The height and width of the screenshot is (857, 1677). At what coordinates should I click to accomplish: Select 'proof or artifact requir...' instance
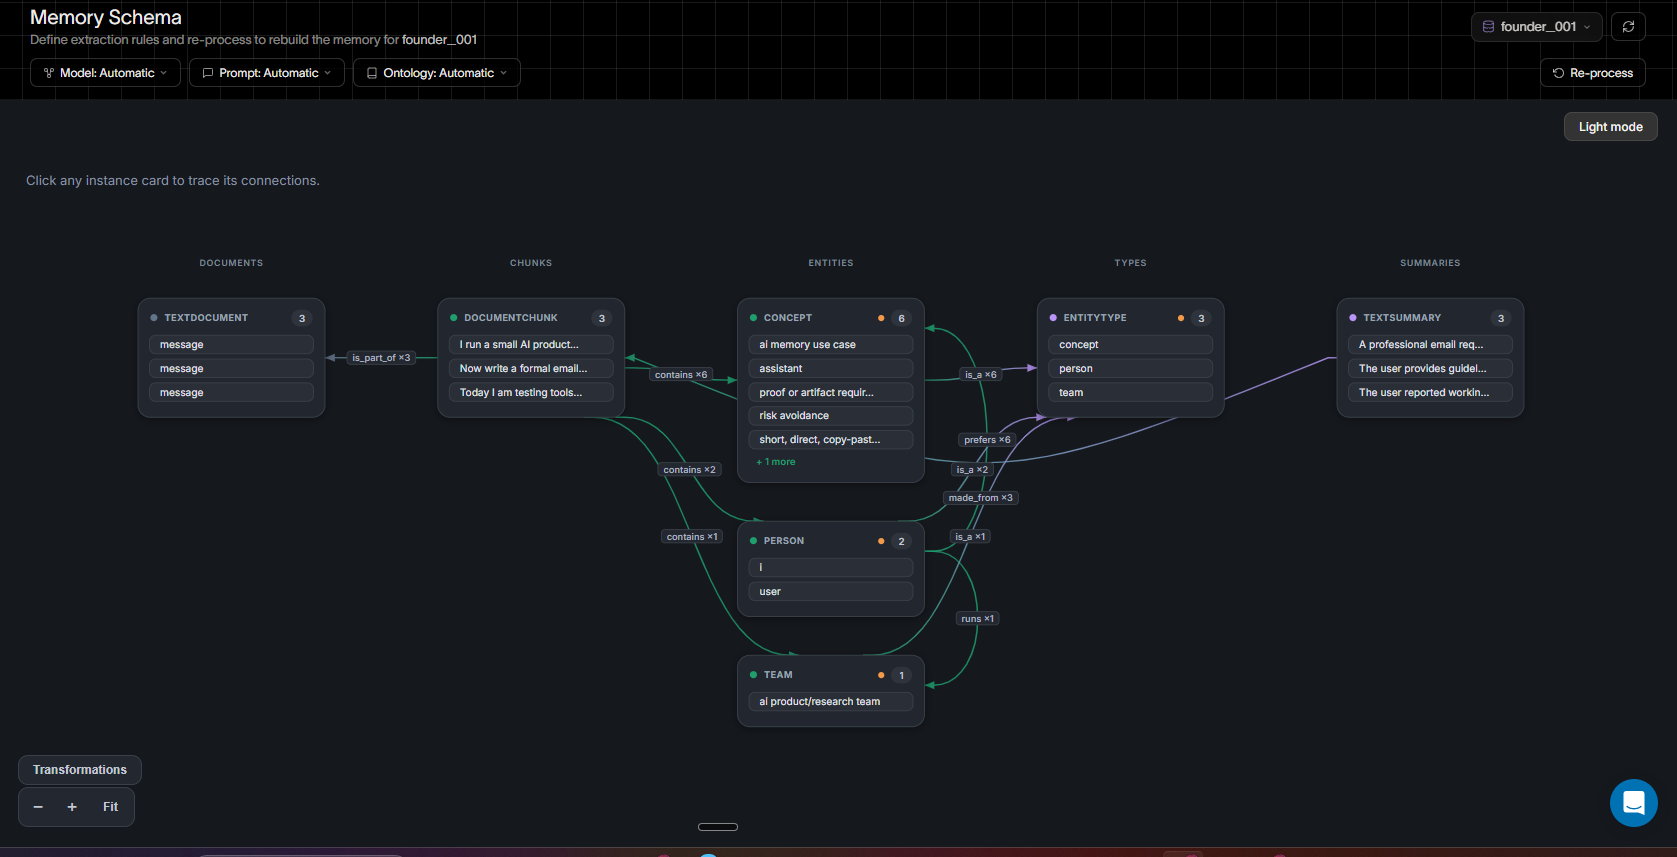[831, 393]
